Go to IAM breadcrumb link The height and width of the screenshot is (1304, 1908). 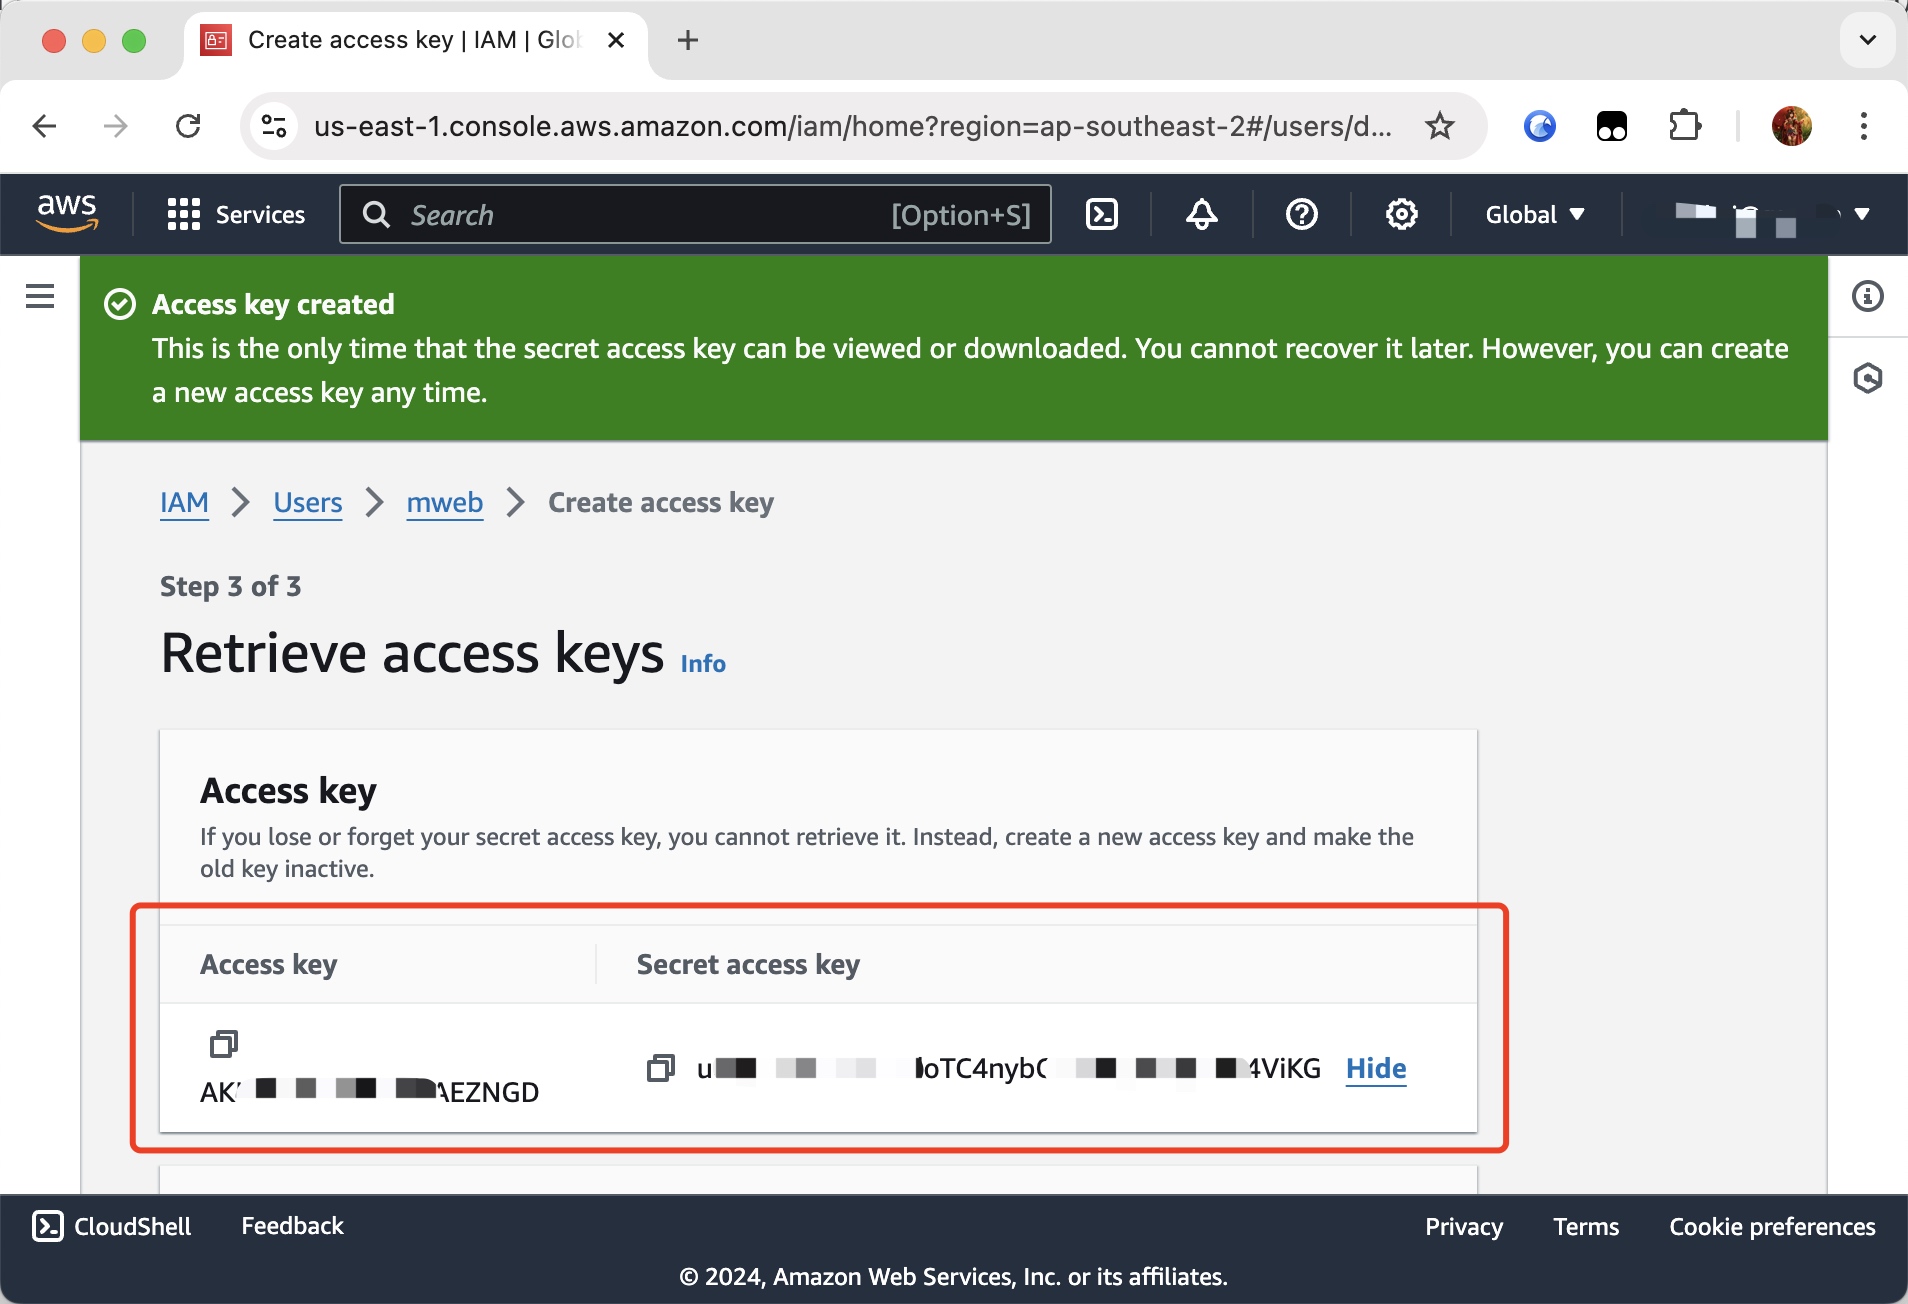[184, 502]
